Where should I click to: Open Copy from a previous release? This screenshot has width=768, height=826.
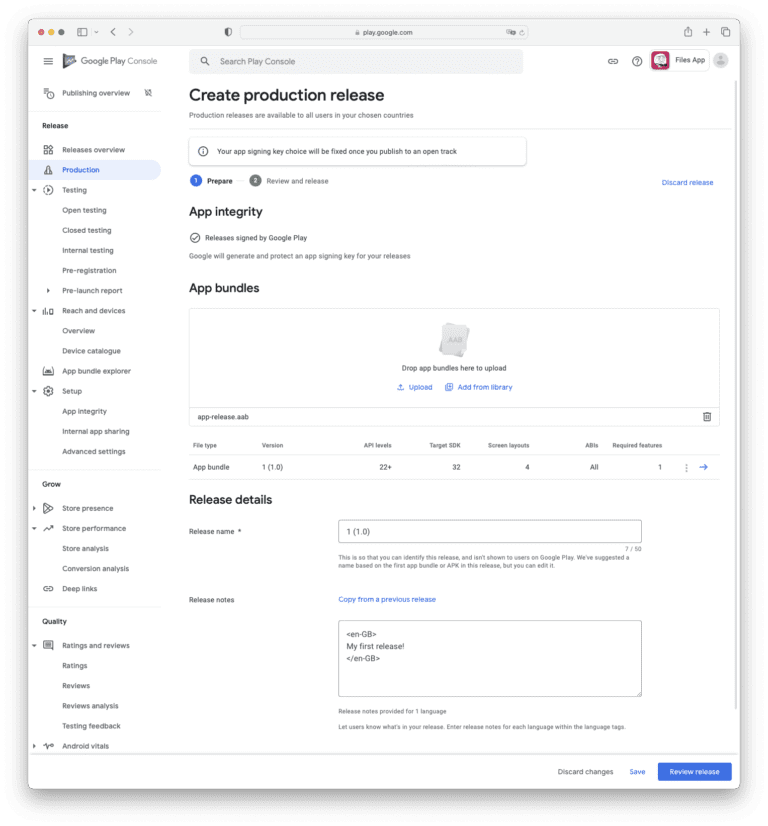tap(388, 599)
